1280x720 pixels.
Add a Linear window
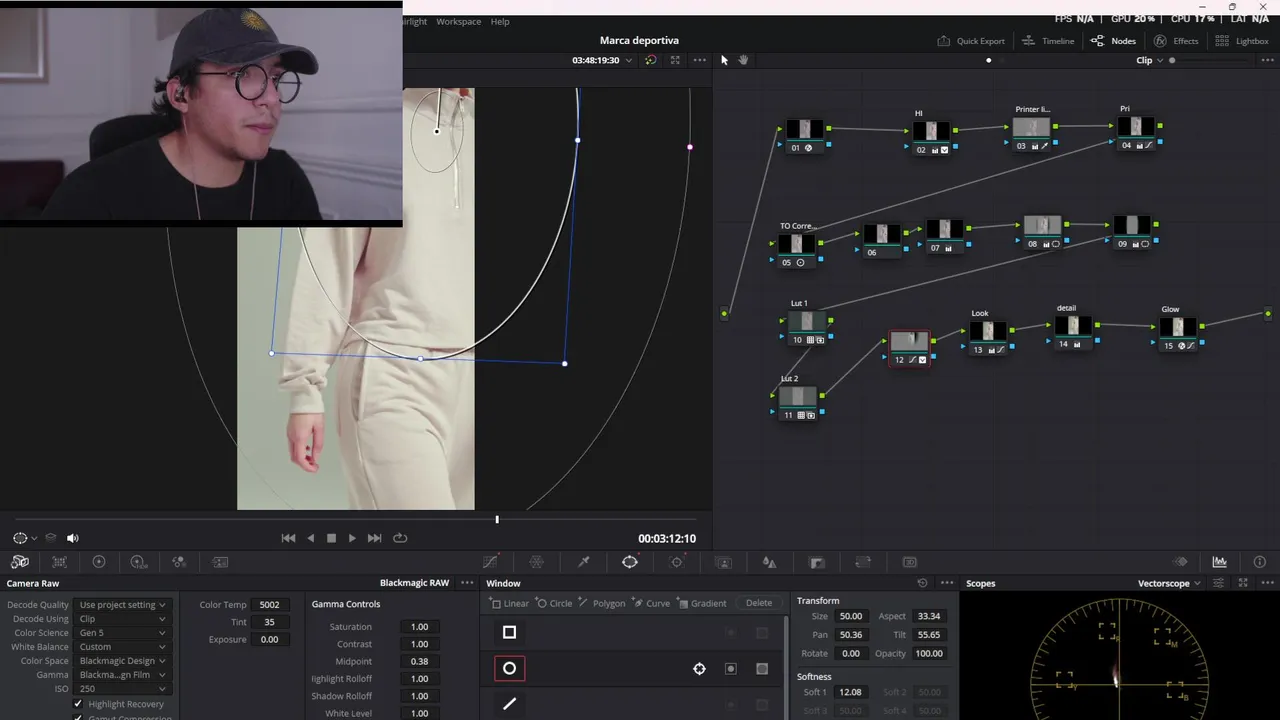[x=510, y=603]
